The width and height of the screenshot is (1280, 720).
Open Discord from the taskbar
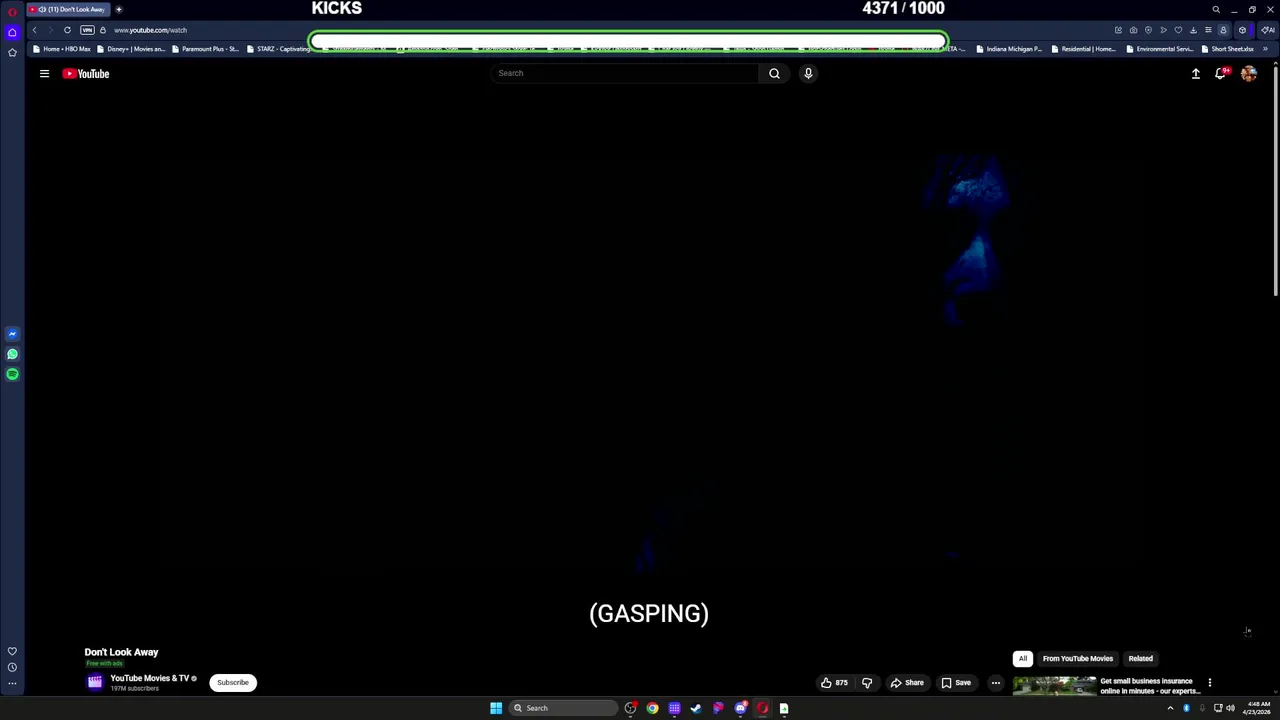741,708
